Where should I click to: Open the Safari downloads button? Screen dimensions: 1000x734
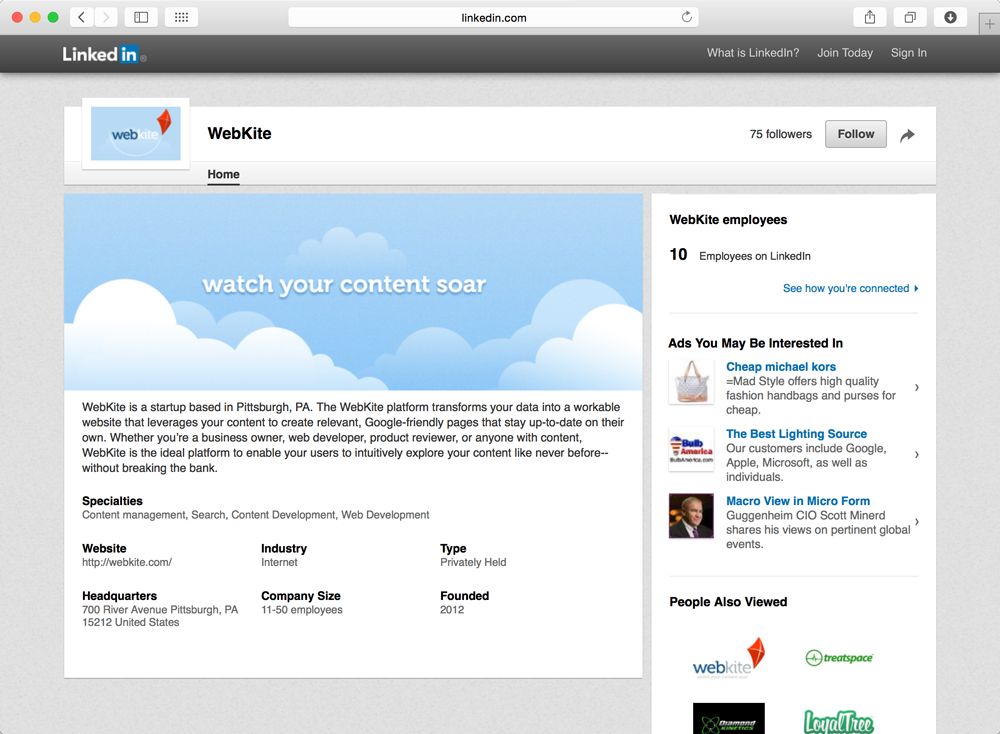[950, 17]
